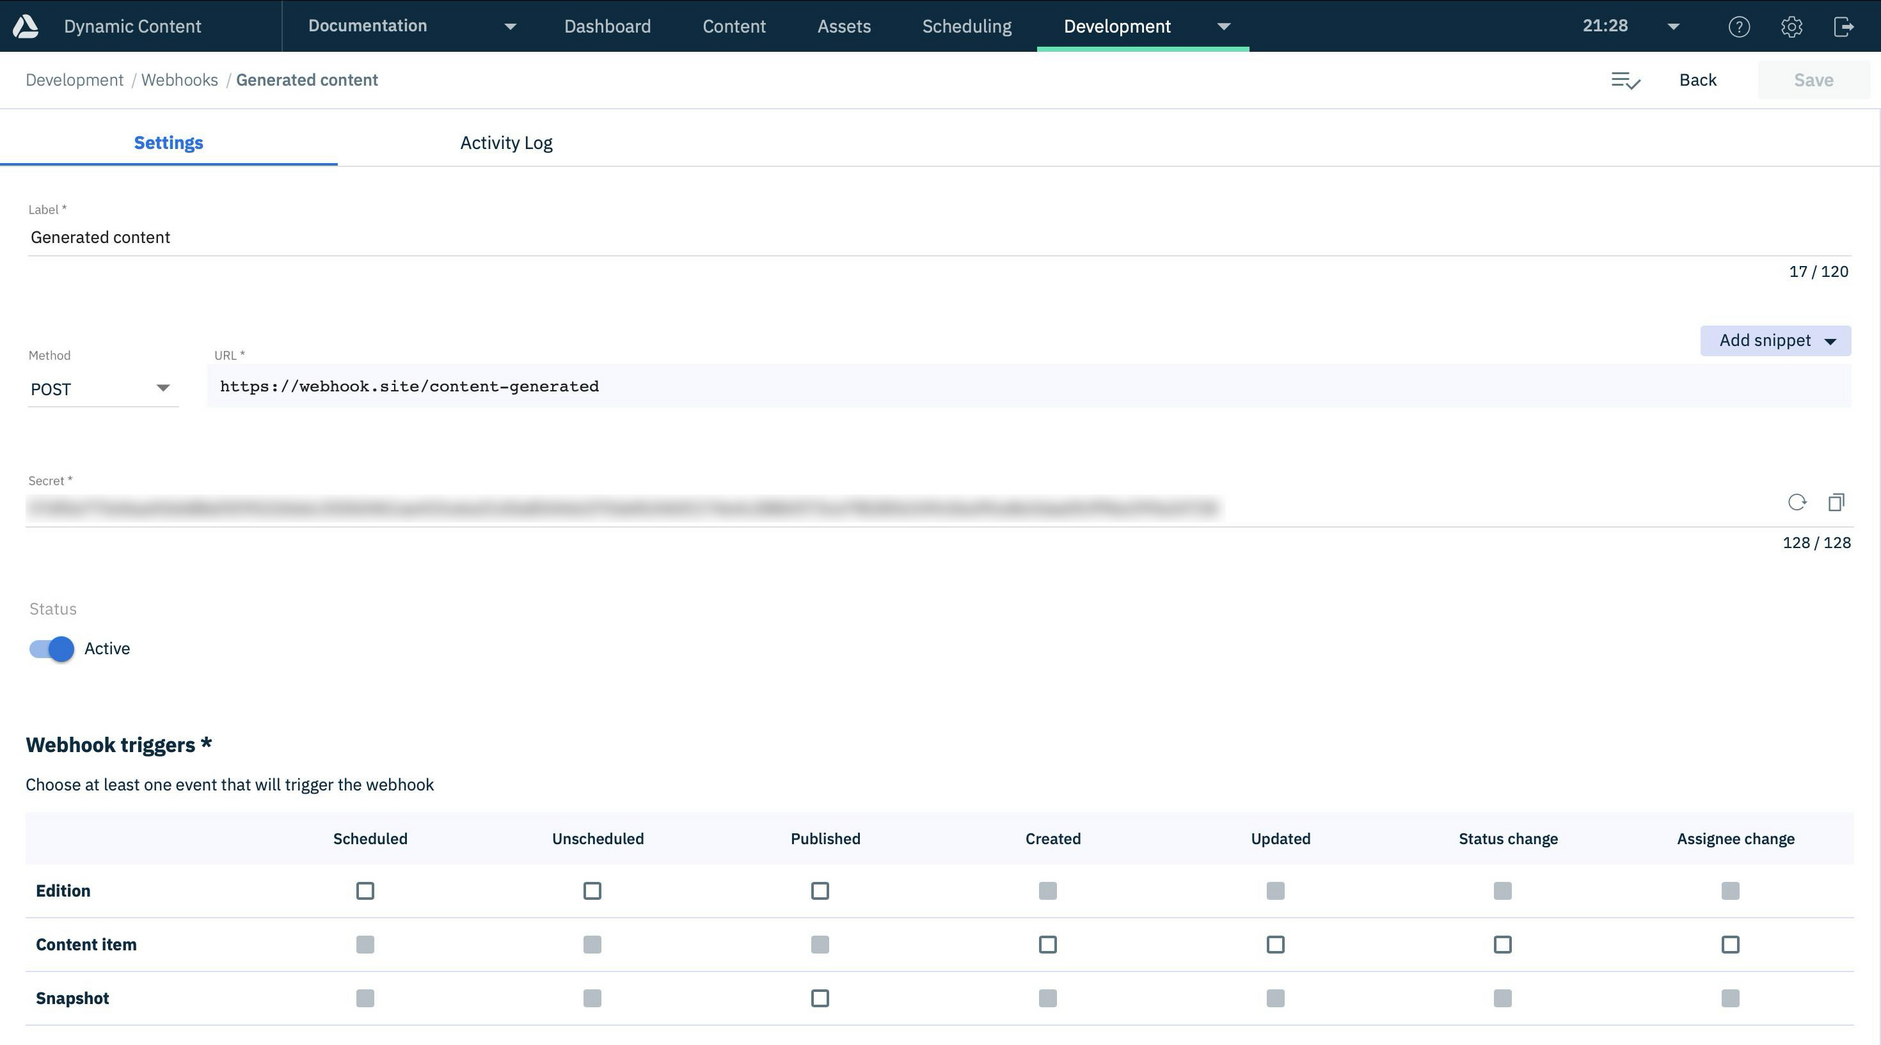
Task: Click the "Edition" row label
Action: [x=63, y=891]
